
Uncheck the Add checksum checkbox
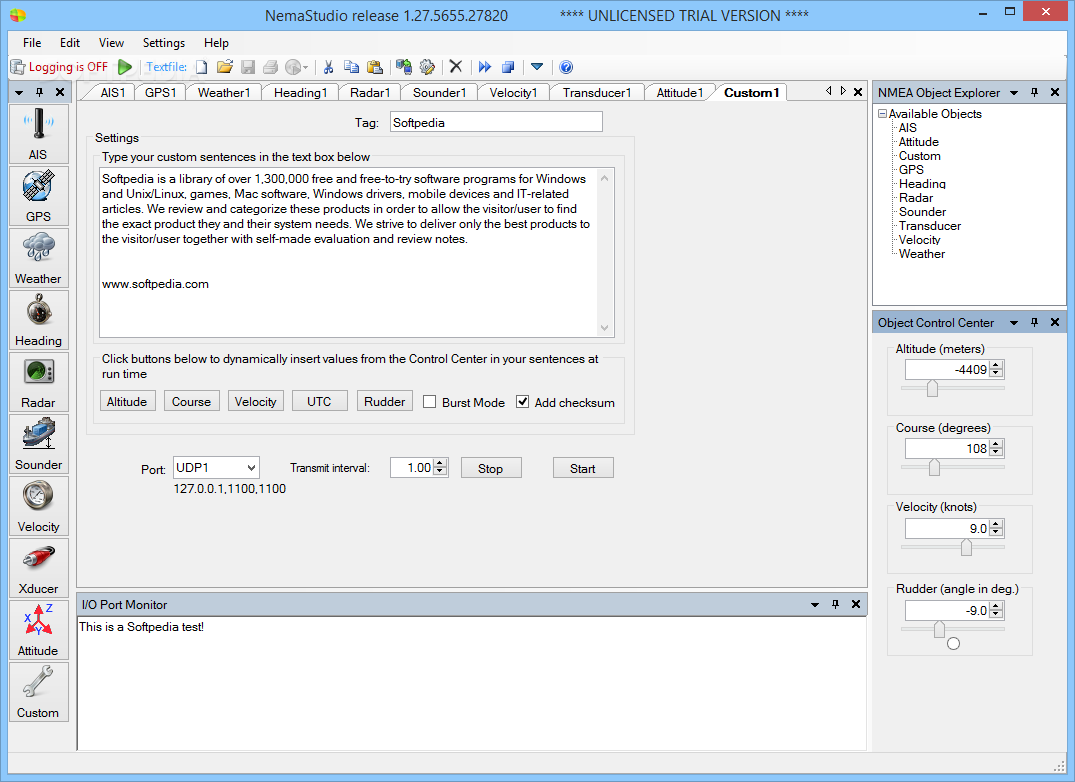pos(522,402)
